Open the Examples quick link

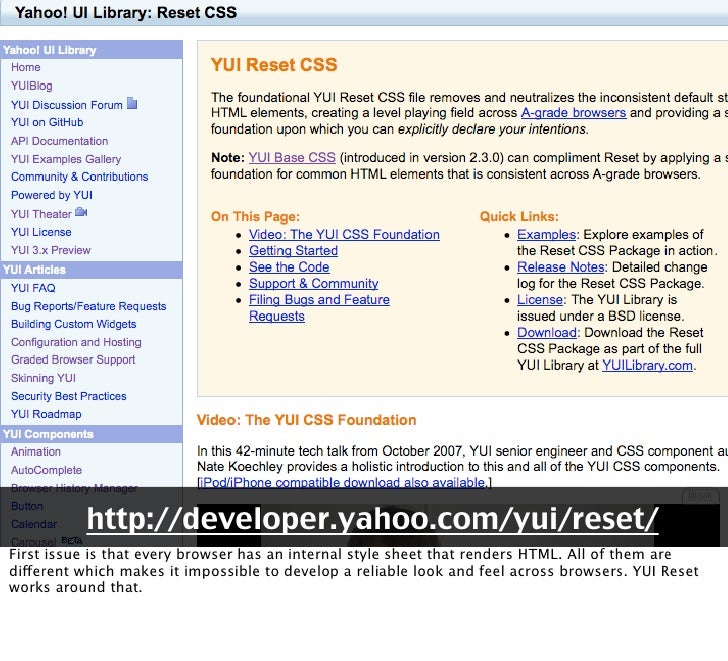(546, 234)
